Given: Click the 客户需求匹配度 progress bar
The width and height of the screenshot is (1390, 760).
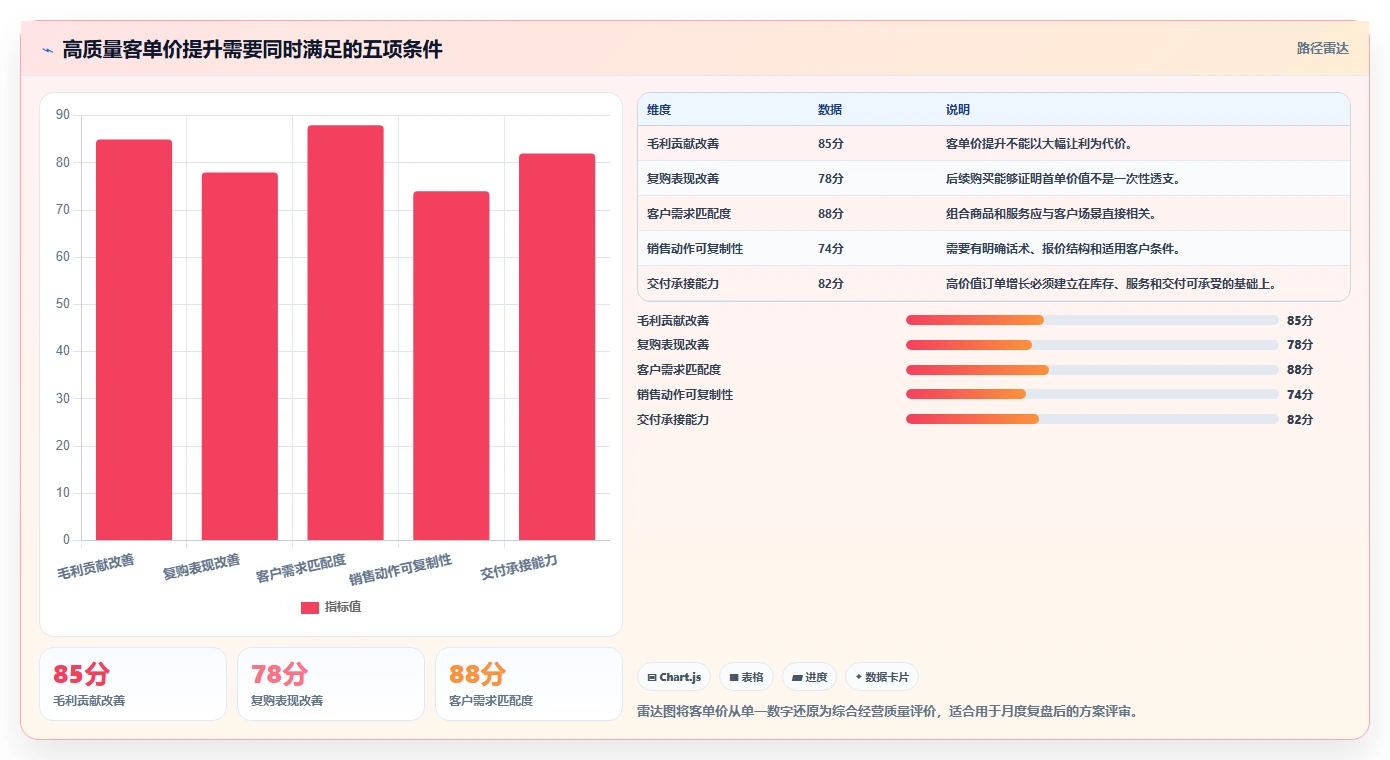Looking at the screenshot, I should point(1092,370).
